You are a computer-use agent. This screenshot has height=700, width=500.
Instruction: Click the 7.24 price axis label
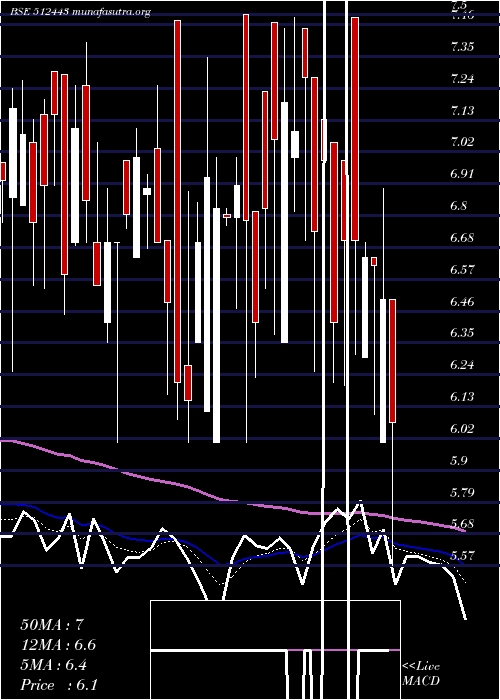click(463, 79)
